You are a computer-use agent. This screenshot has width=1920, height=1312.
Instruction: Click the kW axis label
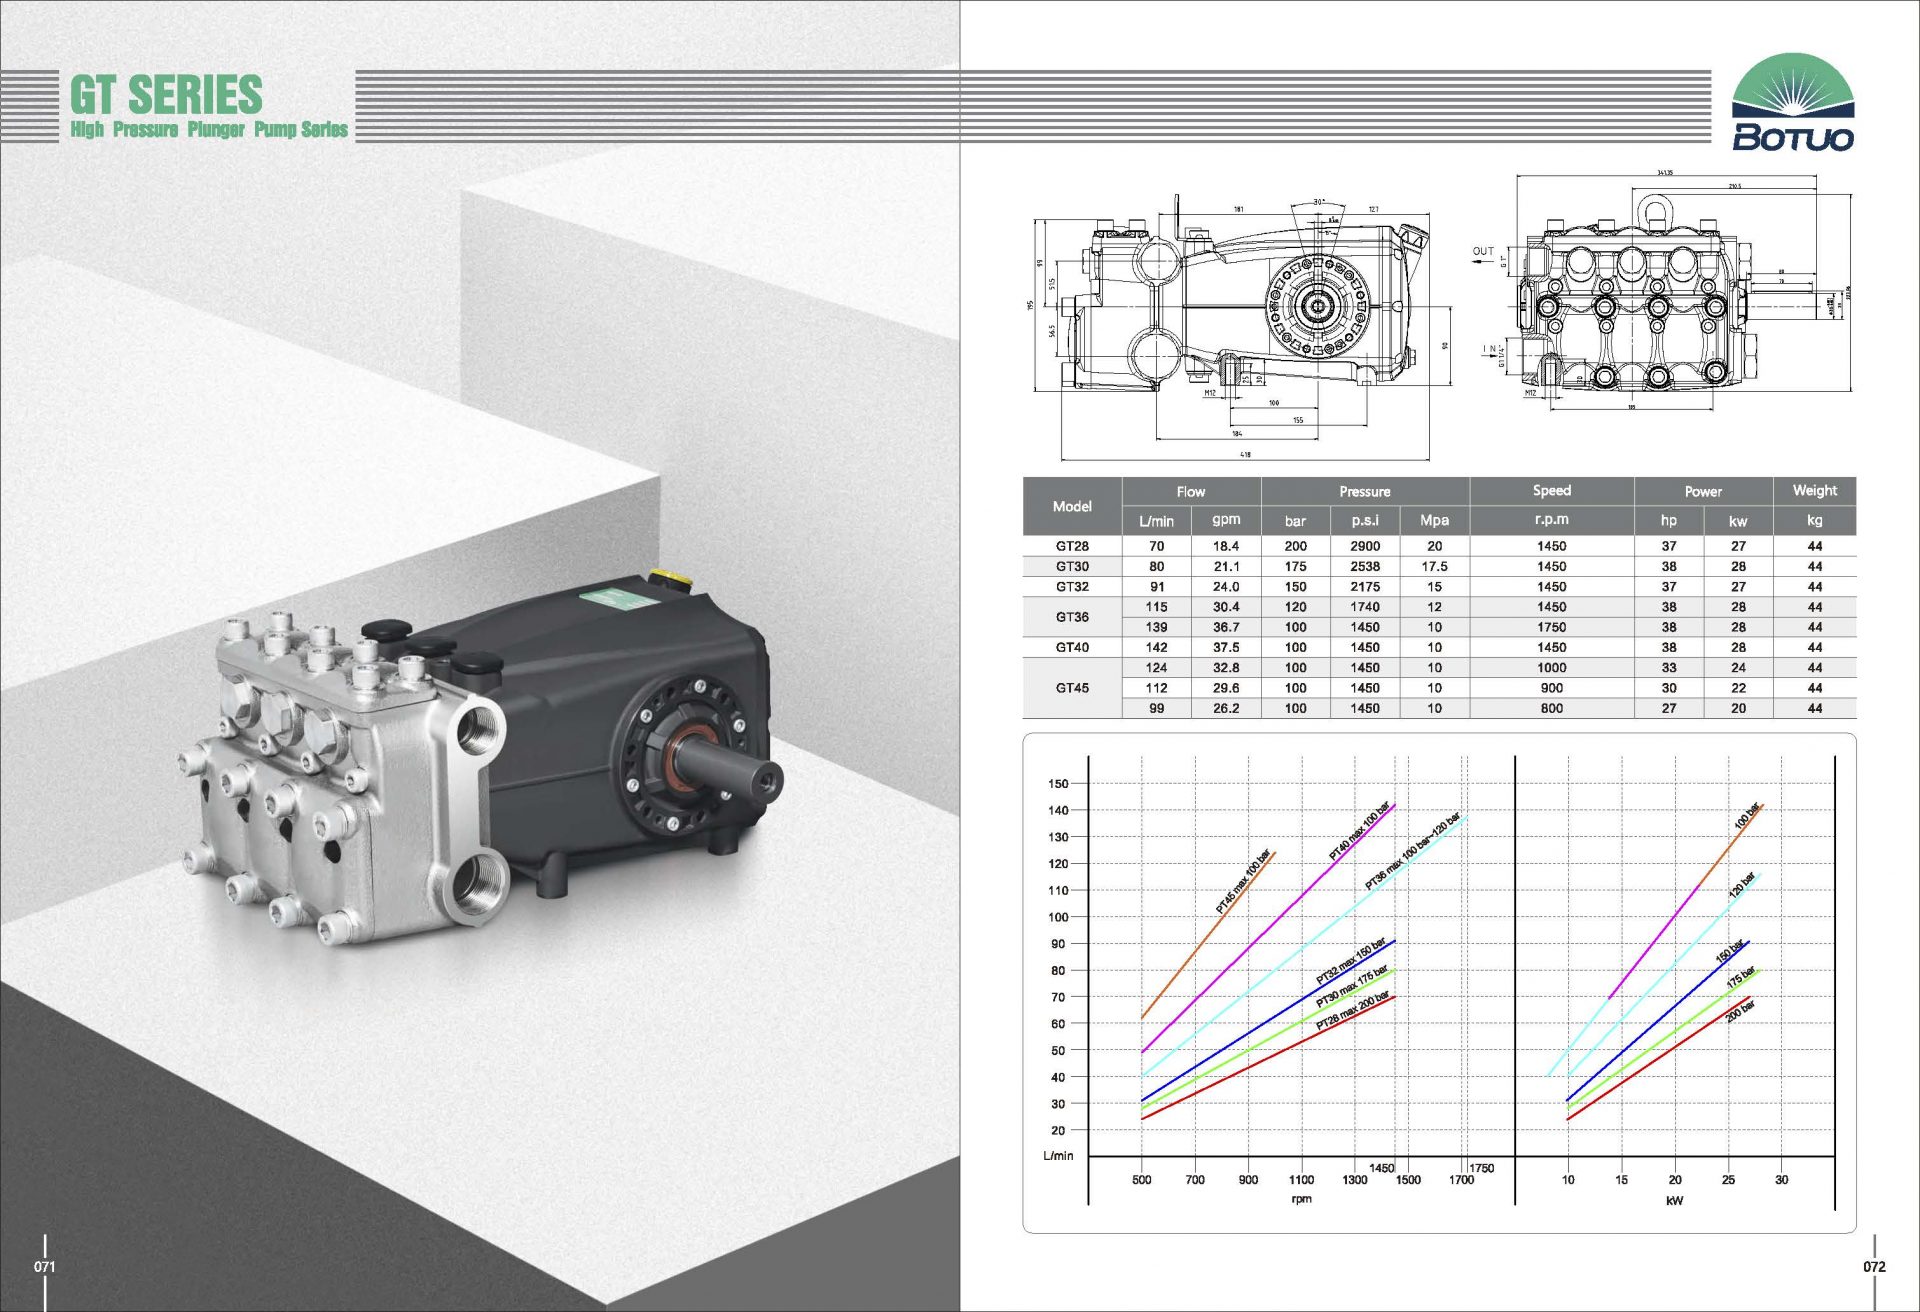[1674, 1200]
